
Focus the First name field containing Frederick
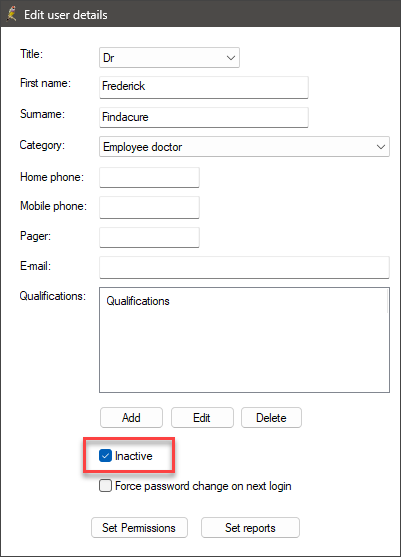tap(204, 87)
